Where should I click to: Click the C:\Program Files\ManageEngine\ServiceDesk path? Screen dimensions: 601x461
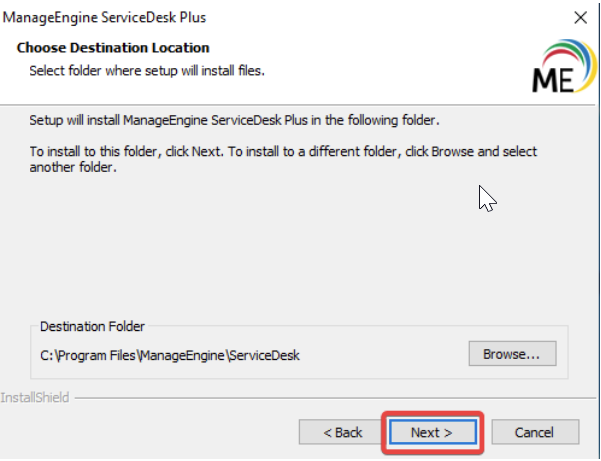(x=169, y=355)
